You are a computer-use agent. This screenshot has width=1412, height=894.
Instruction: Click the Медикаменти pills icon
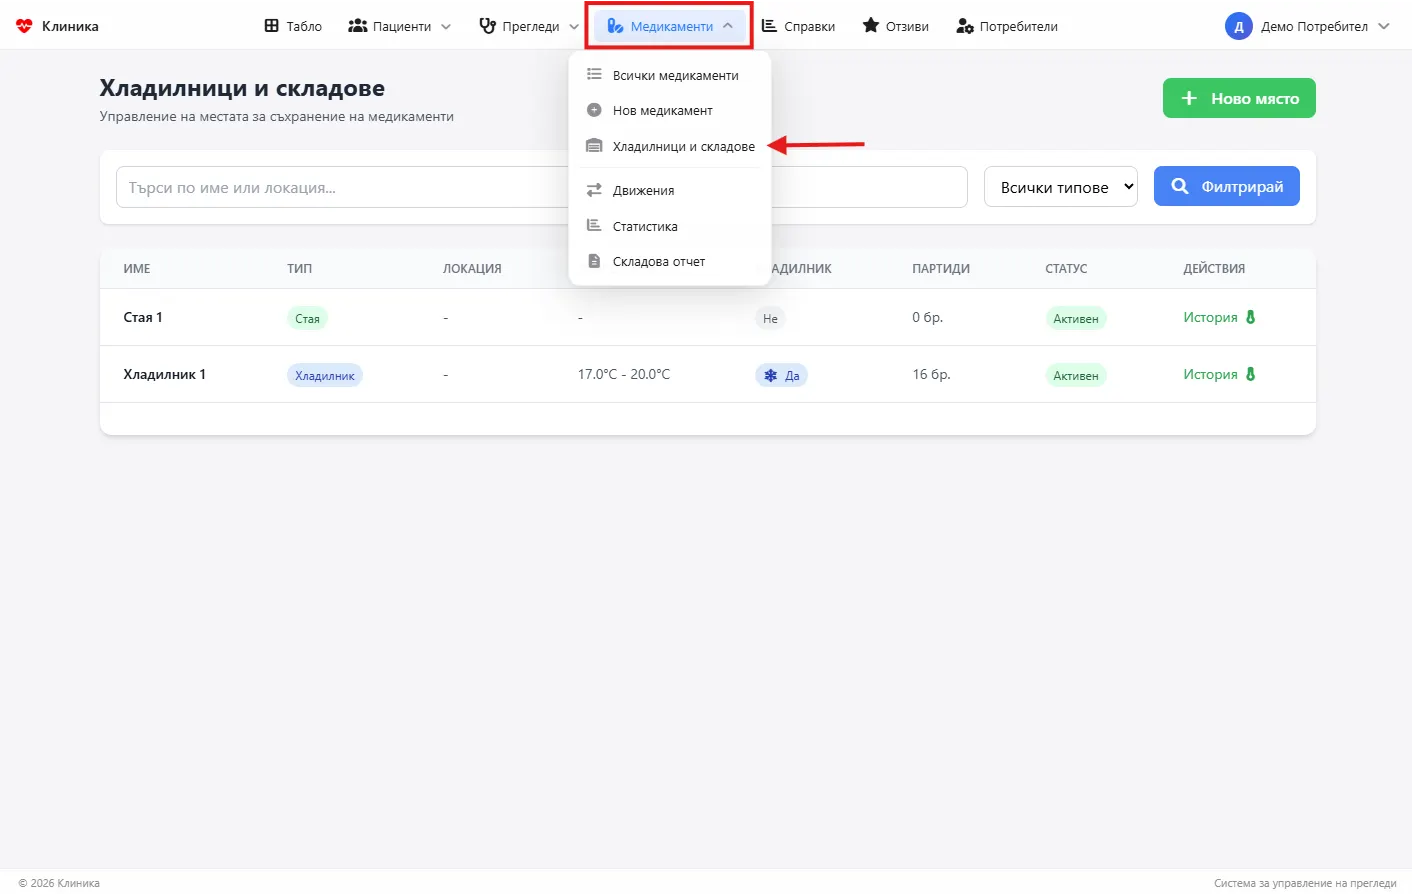(x=615, y=26)
